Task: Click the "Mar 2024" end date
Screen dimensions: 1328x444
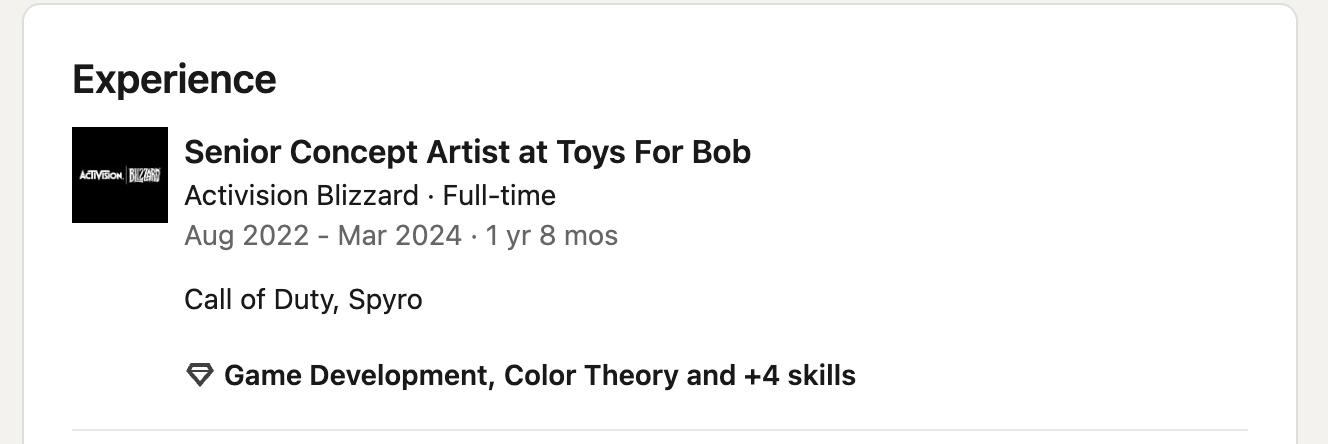Action: [400, 236]
